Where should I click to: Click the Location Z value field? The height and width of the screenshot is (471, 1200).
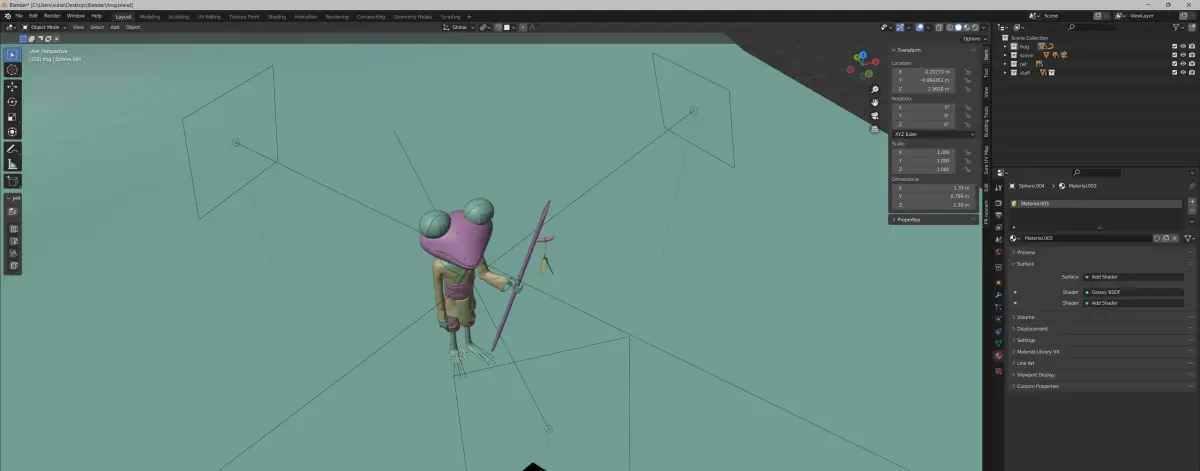tap(924, 88)
